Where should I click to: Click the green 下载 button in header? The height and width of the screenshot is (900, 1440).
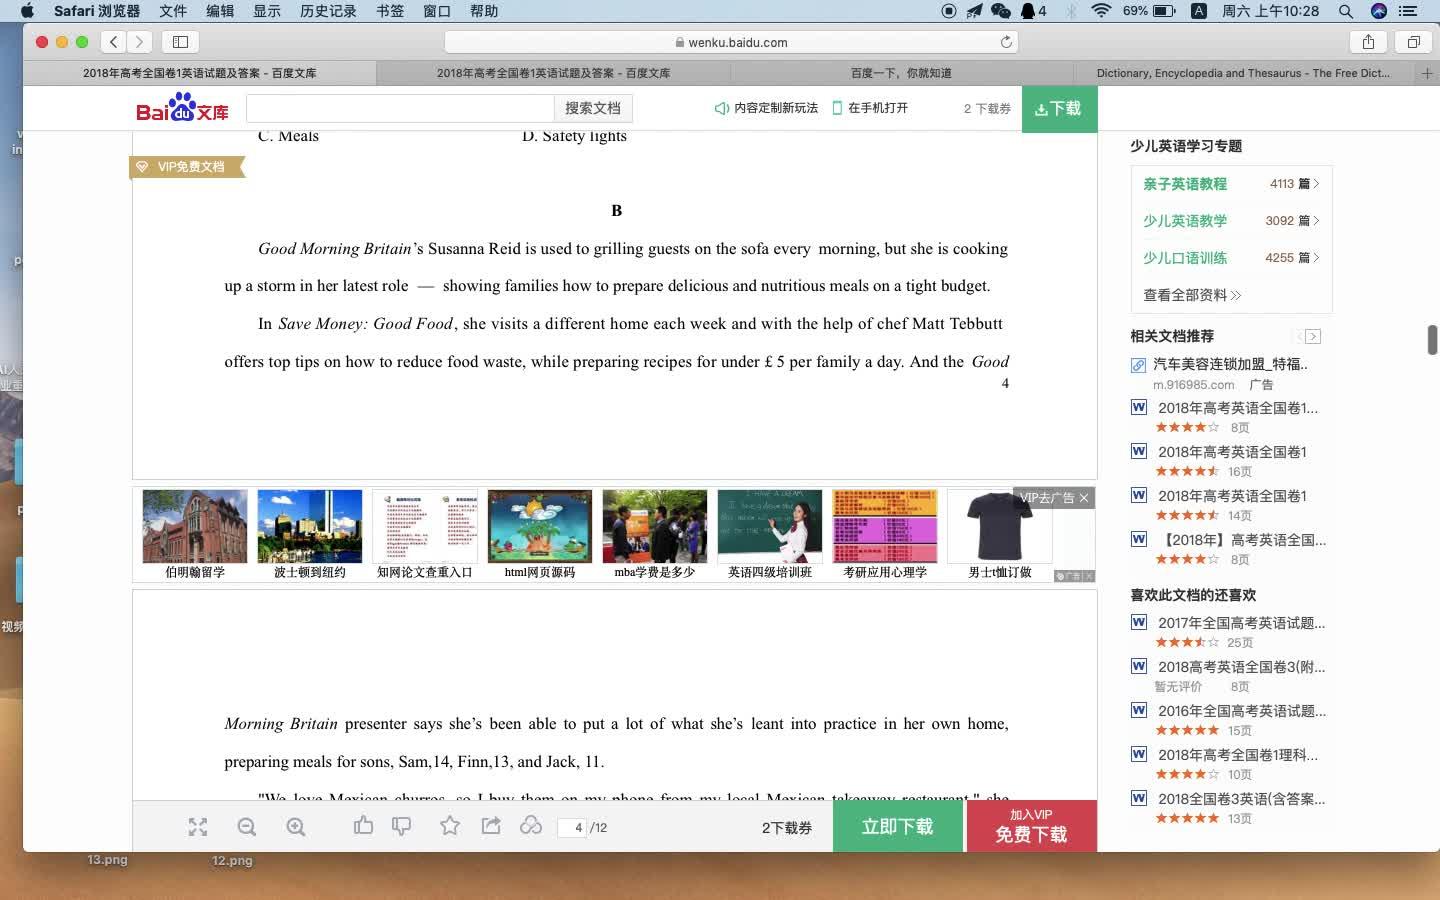point(1059,108)
